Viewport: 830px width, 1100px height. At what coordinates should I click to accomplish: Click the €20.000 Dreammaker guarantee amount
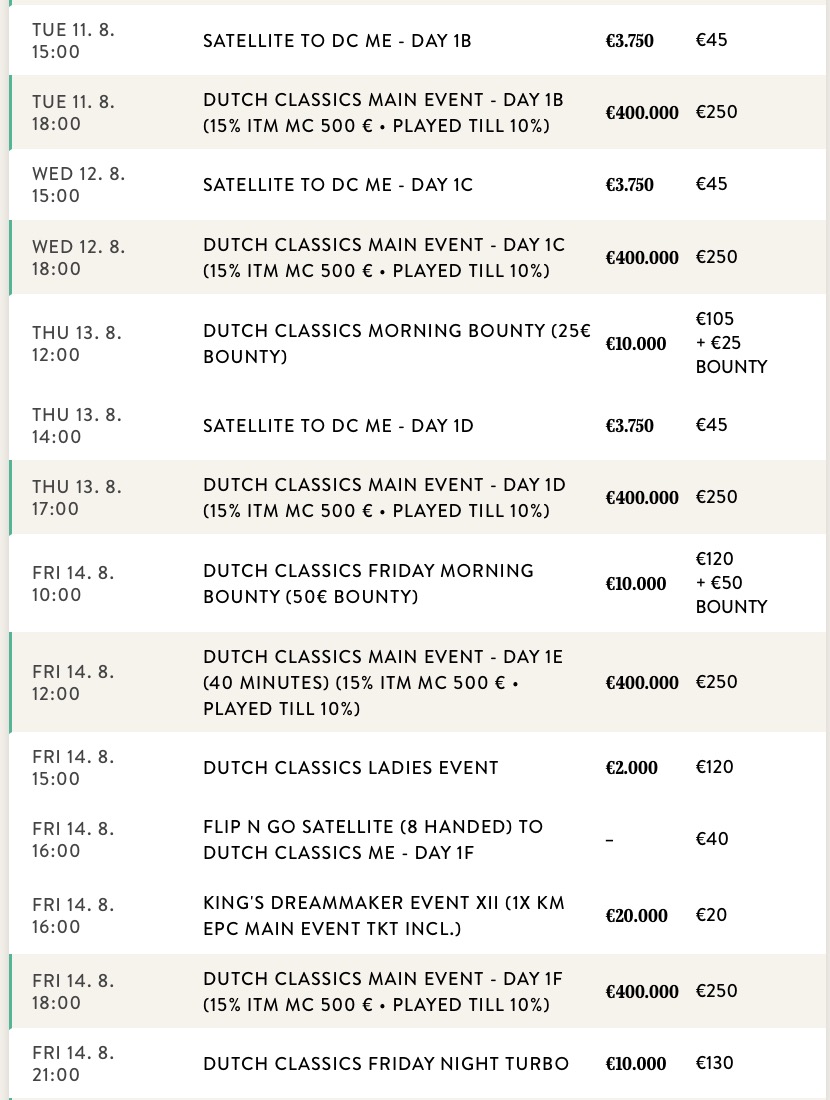tap(636, 915)
